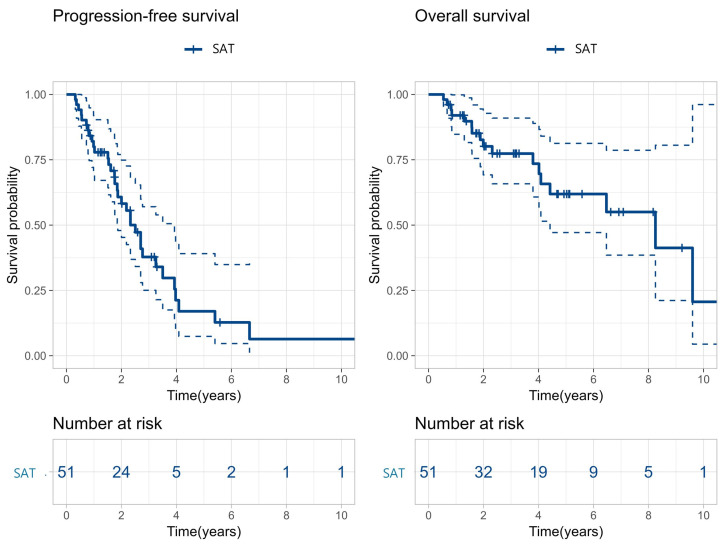Viewport: 724px width, 548px height.
Task: Click number at risk 24 in PFS table
Action: tap(121, 472)
